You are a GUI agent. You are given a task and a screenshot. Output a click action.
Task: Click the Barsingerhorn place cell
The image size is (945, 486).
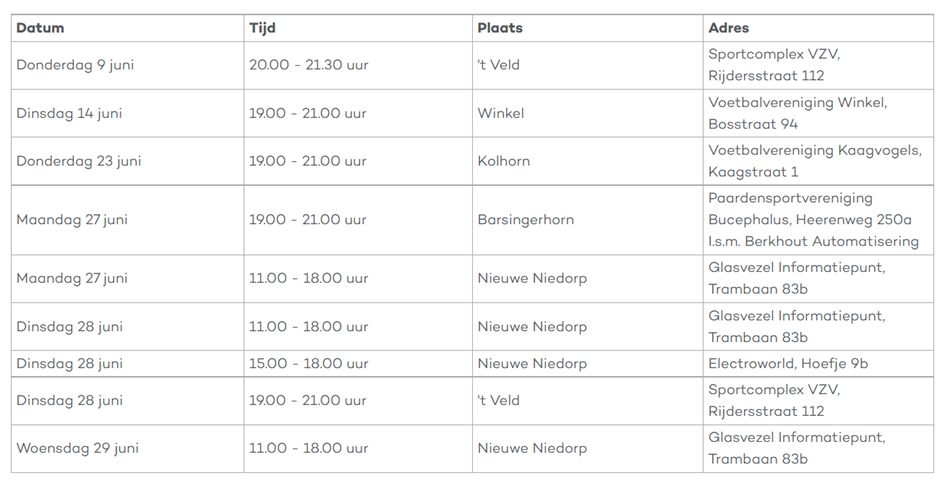tap(526, 220)
